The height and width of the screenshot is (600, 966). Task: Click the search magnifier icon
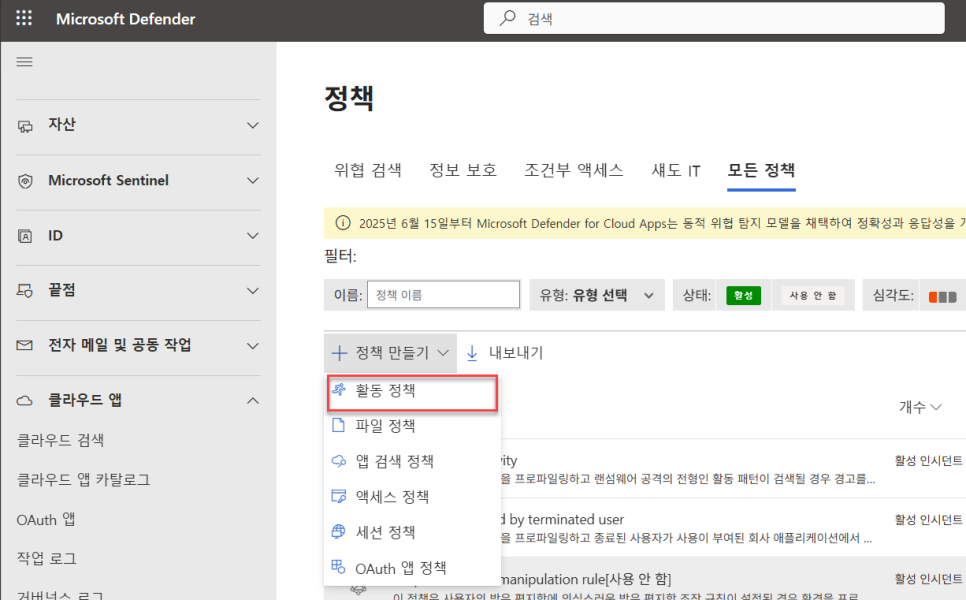coord(508,18)
